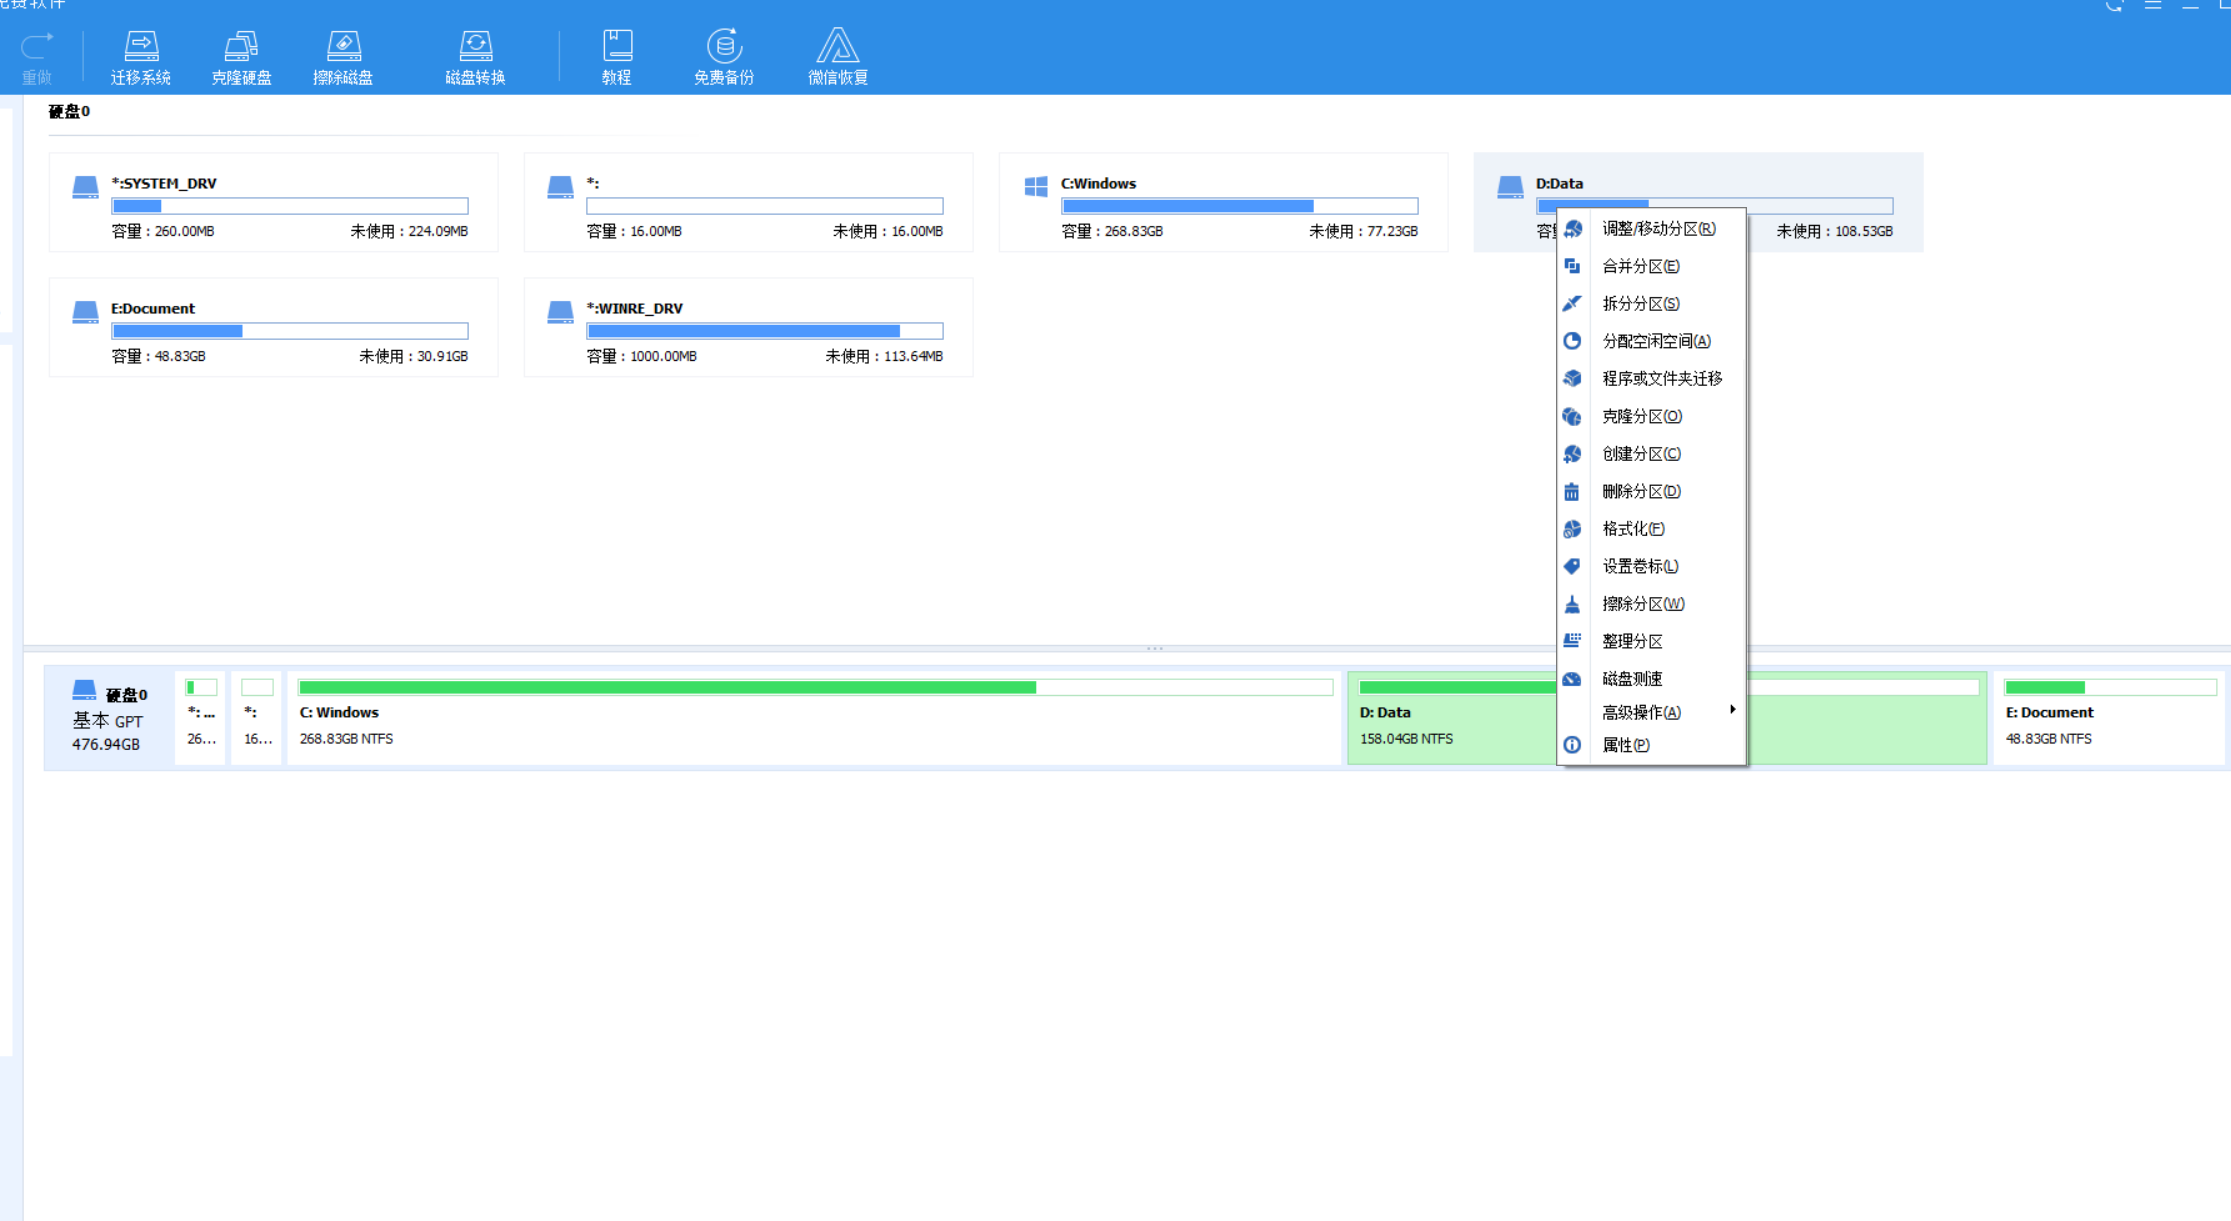
Task: Choose 克隆分区(O) clone partition entry
Action: (x=1652, y=416)
